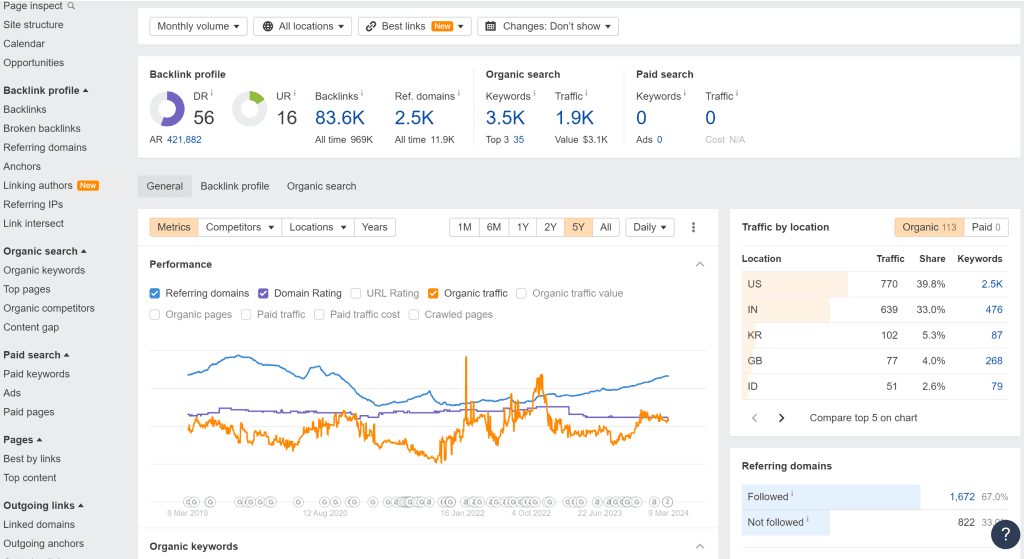
Task: Open the 3.5K organic keywords value
Action: click(x=505, y=118)
